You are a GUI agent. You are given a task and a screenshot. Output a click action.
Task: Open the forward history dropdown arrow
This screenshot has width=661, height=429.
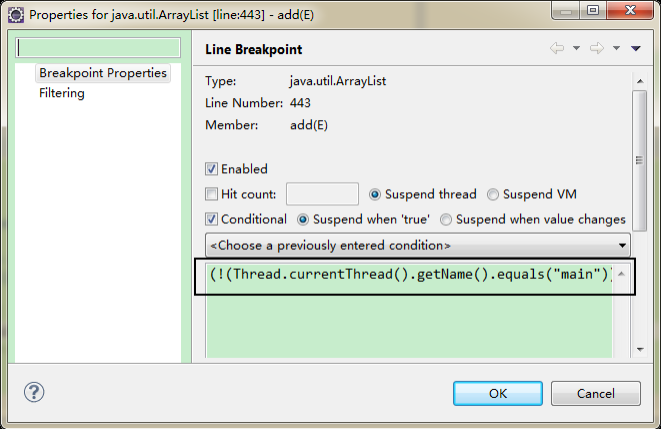tap(613, 48)
